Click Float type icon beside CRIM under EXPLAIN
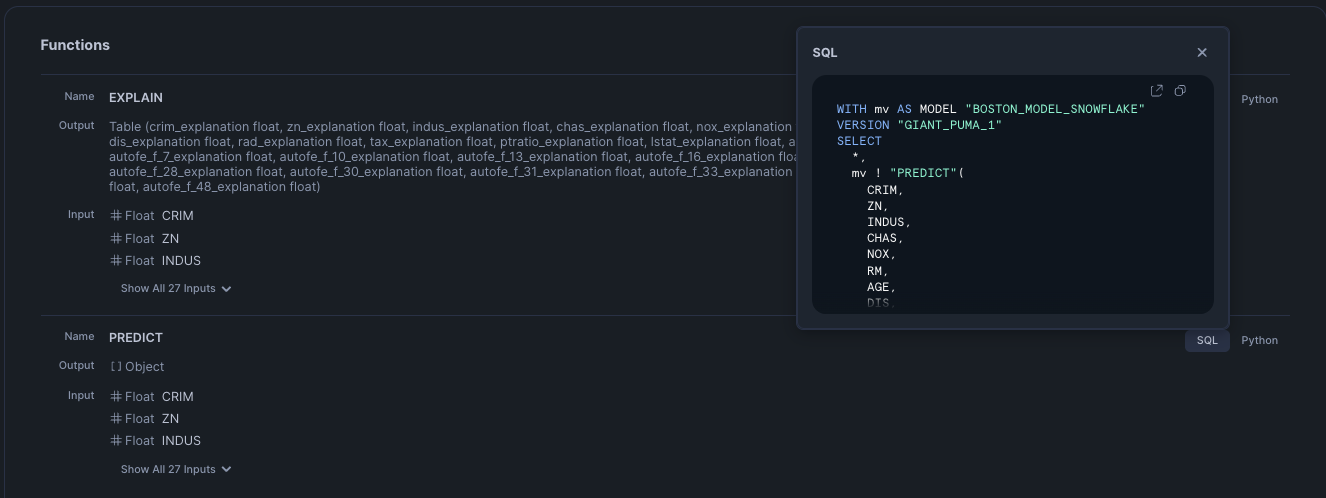 tap(116, 216)
